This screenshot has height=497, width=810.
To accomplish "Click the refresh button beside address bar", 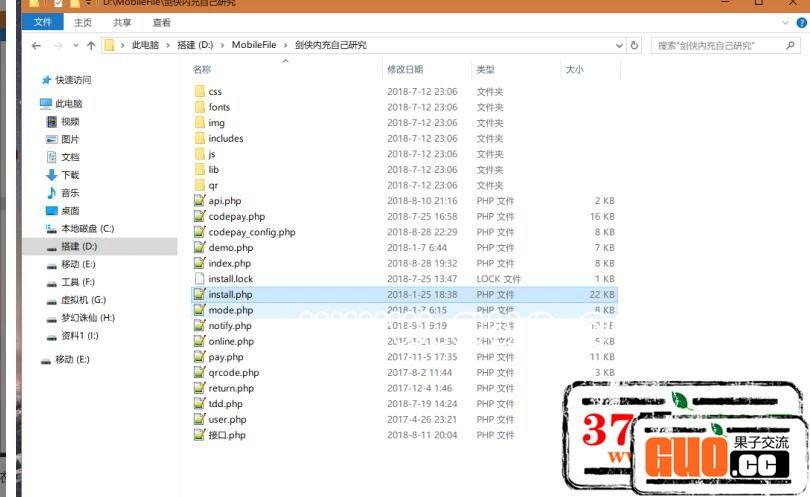I will 634,45.
